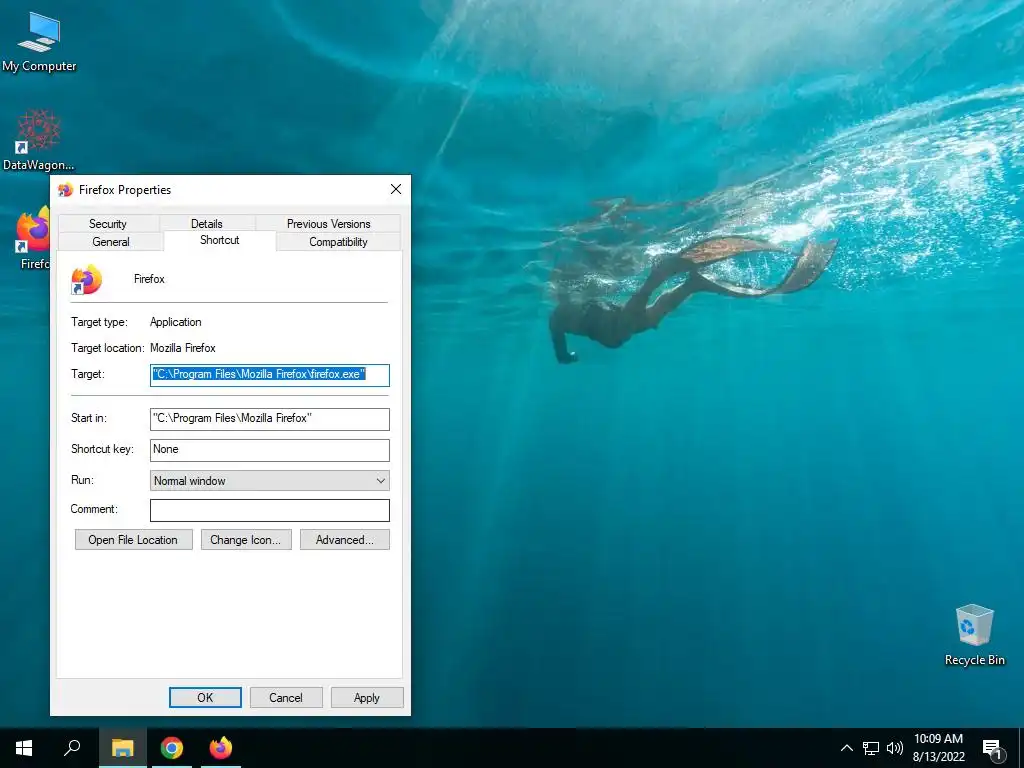The height and width of the screenshot is (768, 1024).
Task: Click Firefox icon in Properties title bar
Action: click(x=65, y=190)
